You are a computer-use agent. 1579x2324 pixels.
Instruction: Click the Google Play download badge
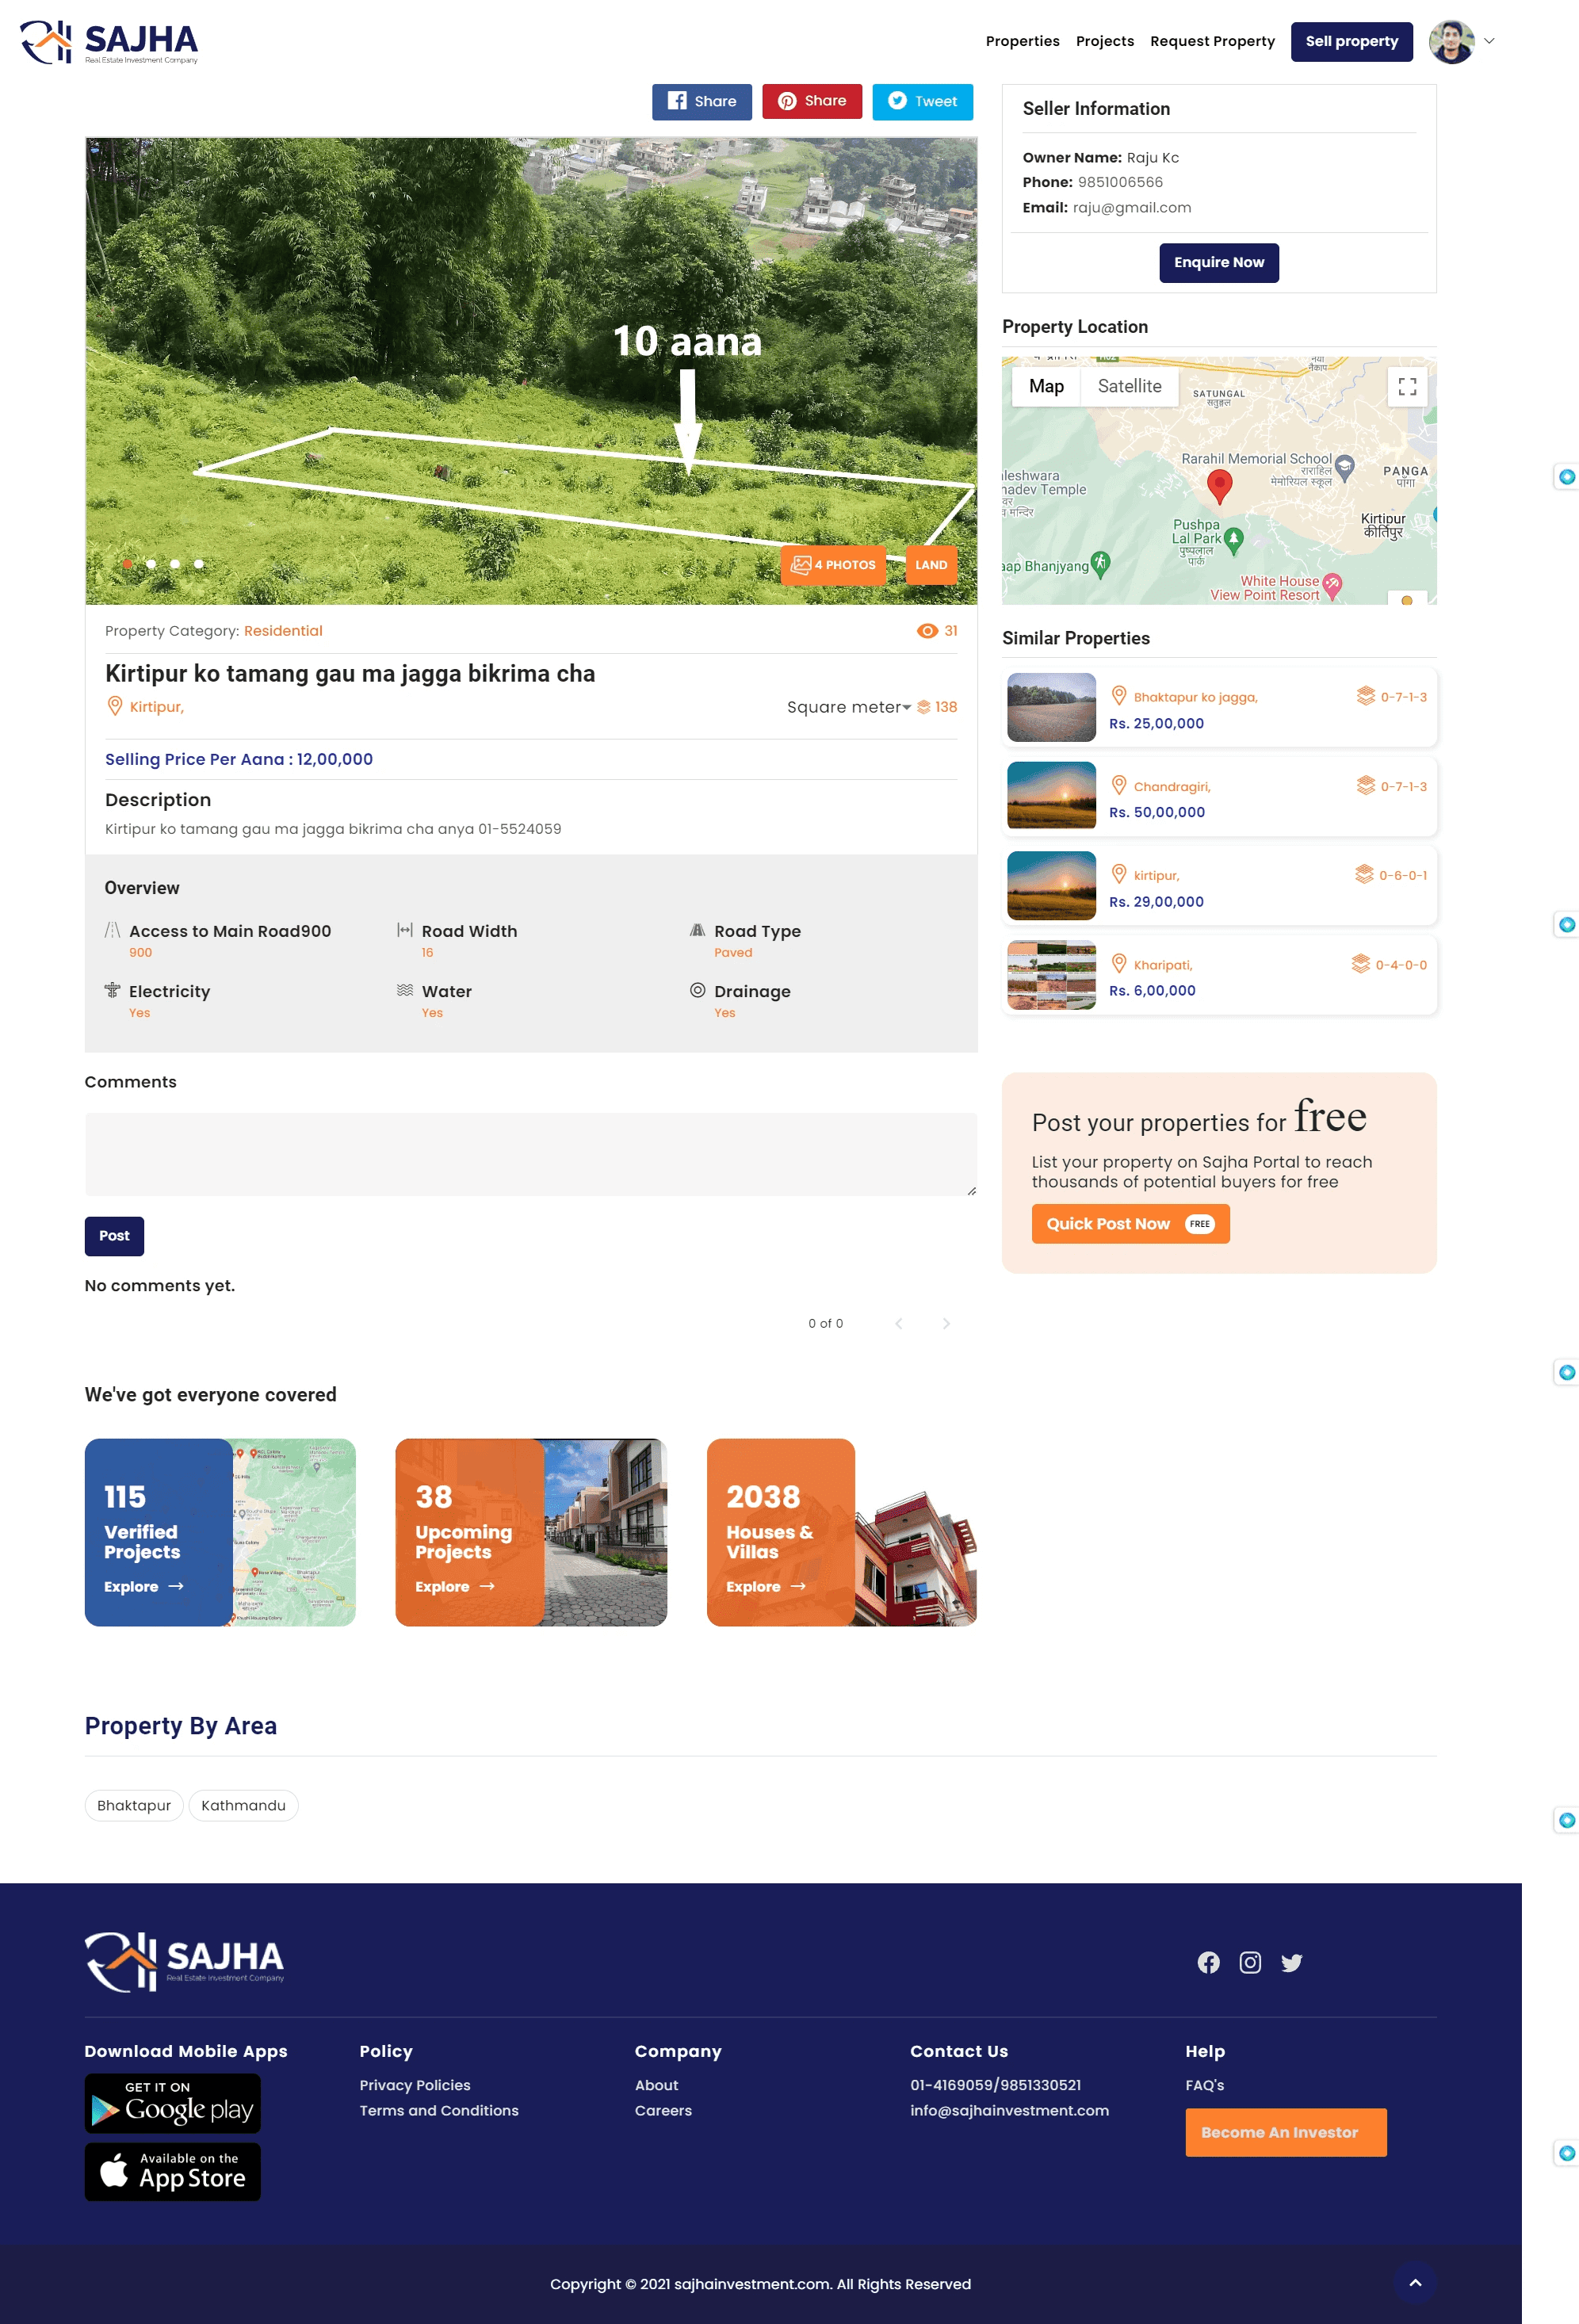(172, 2104)
